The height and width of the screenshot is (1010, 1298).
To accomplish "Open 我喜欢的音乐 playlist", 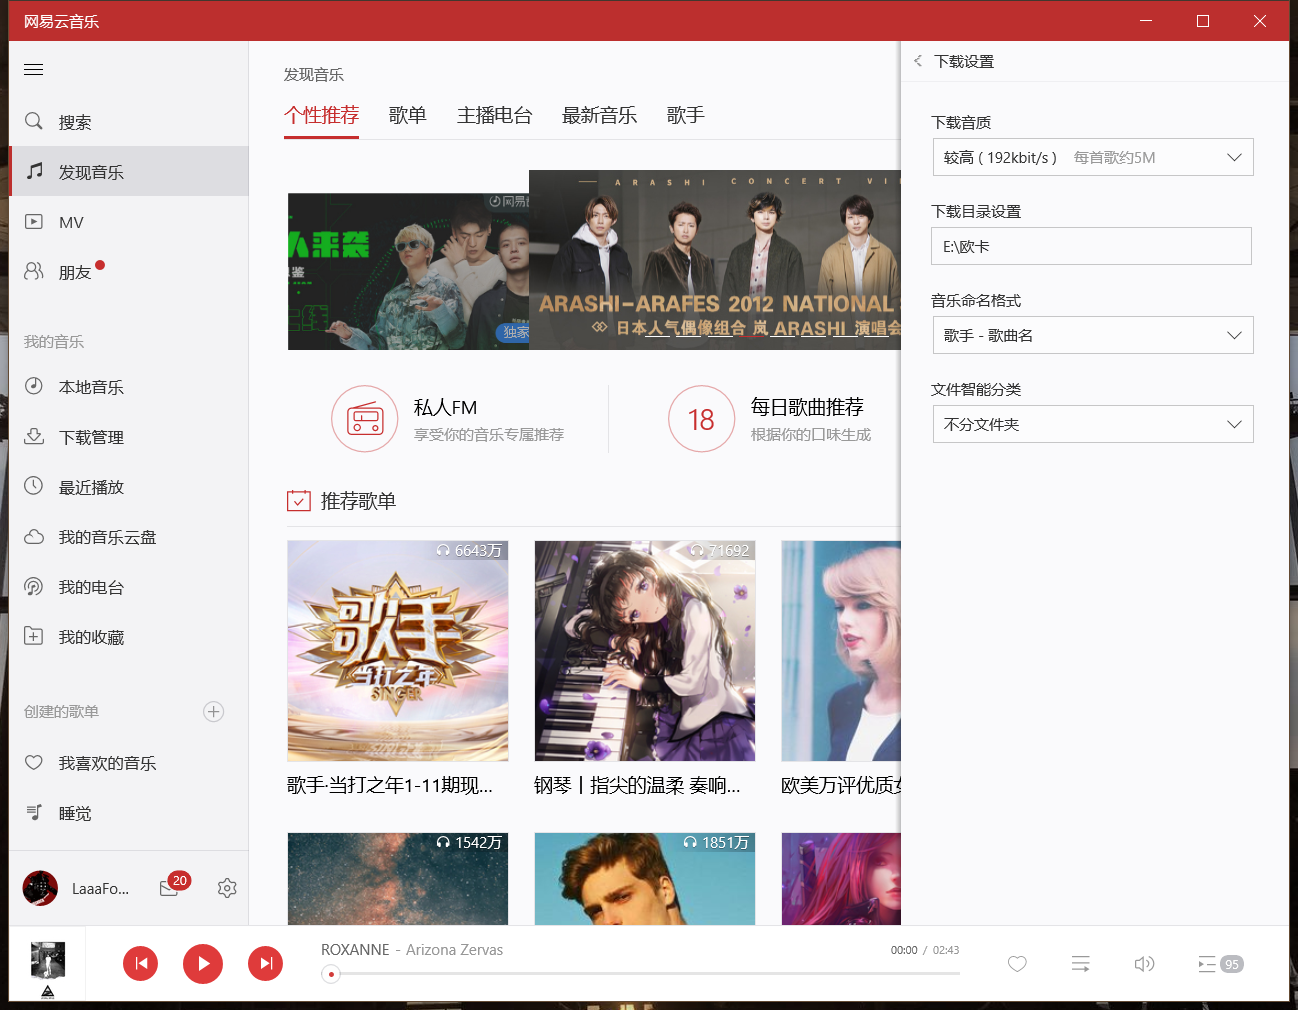I will (x=129, y=763).
